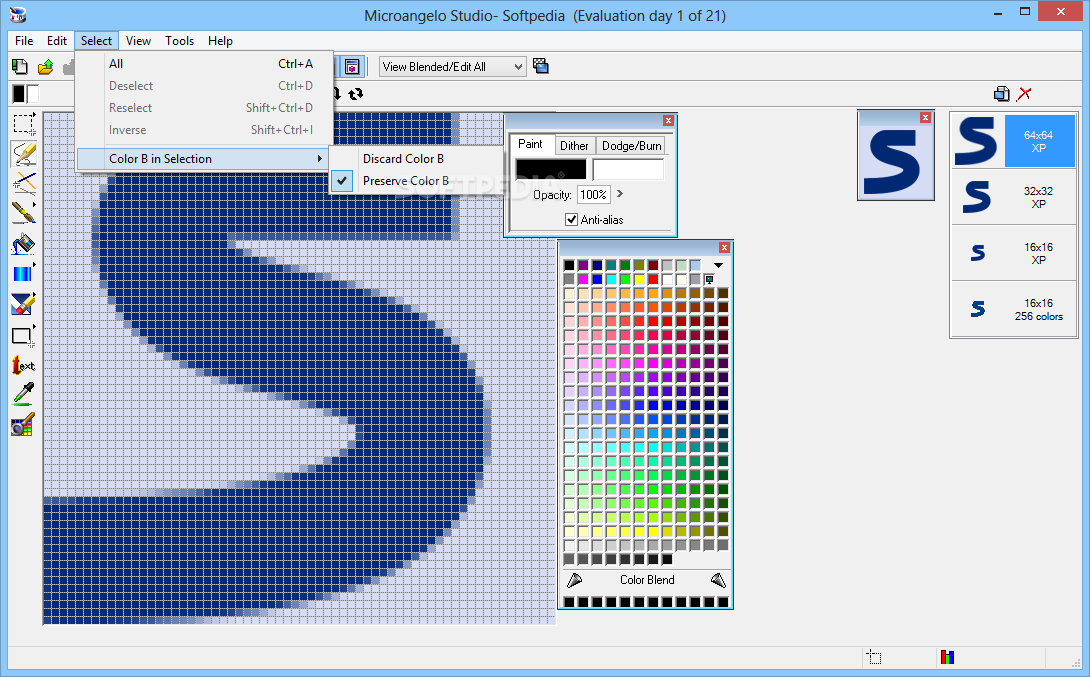Click the right Color Blend cone icon

point(719,580)
